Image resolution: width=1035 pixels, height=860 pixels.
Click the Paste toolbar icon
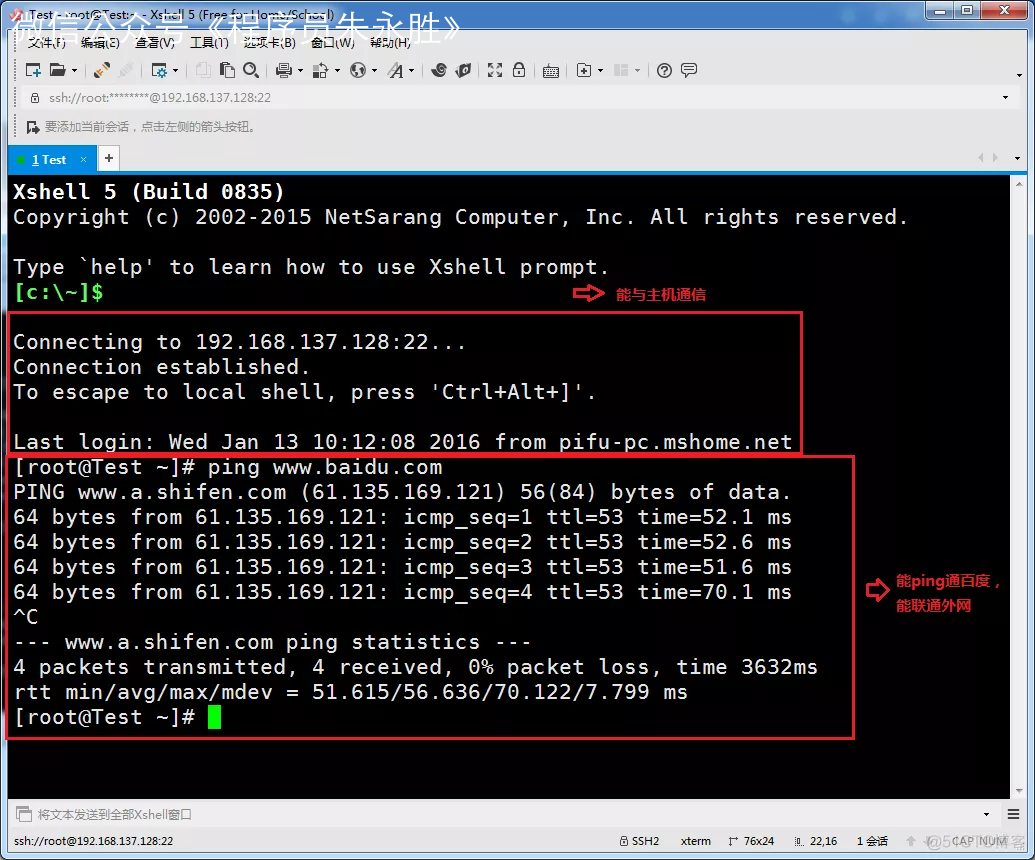229,70
